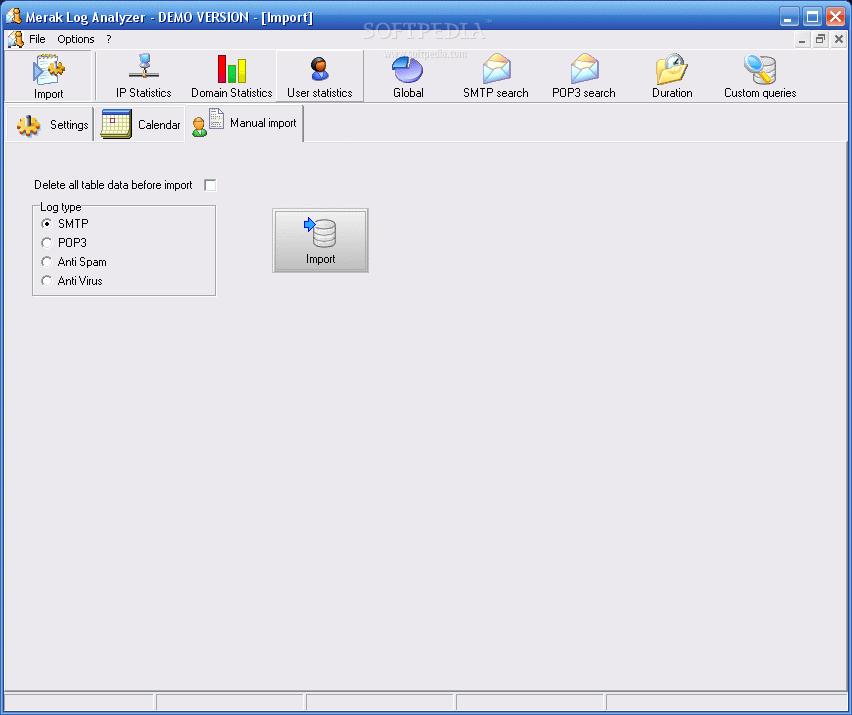Switch to the Calendar tab
Image resolution: width=852 pixels, height=715 pixels.
point(140,125)
